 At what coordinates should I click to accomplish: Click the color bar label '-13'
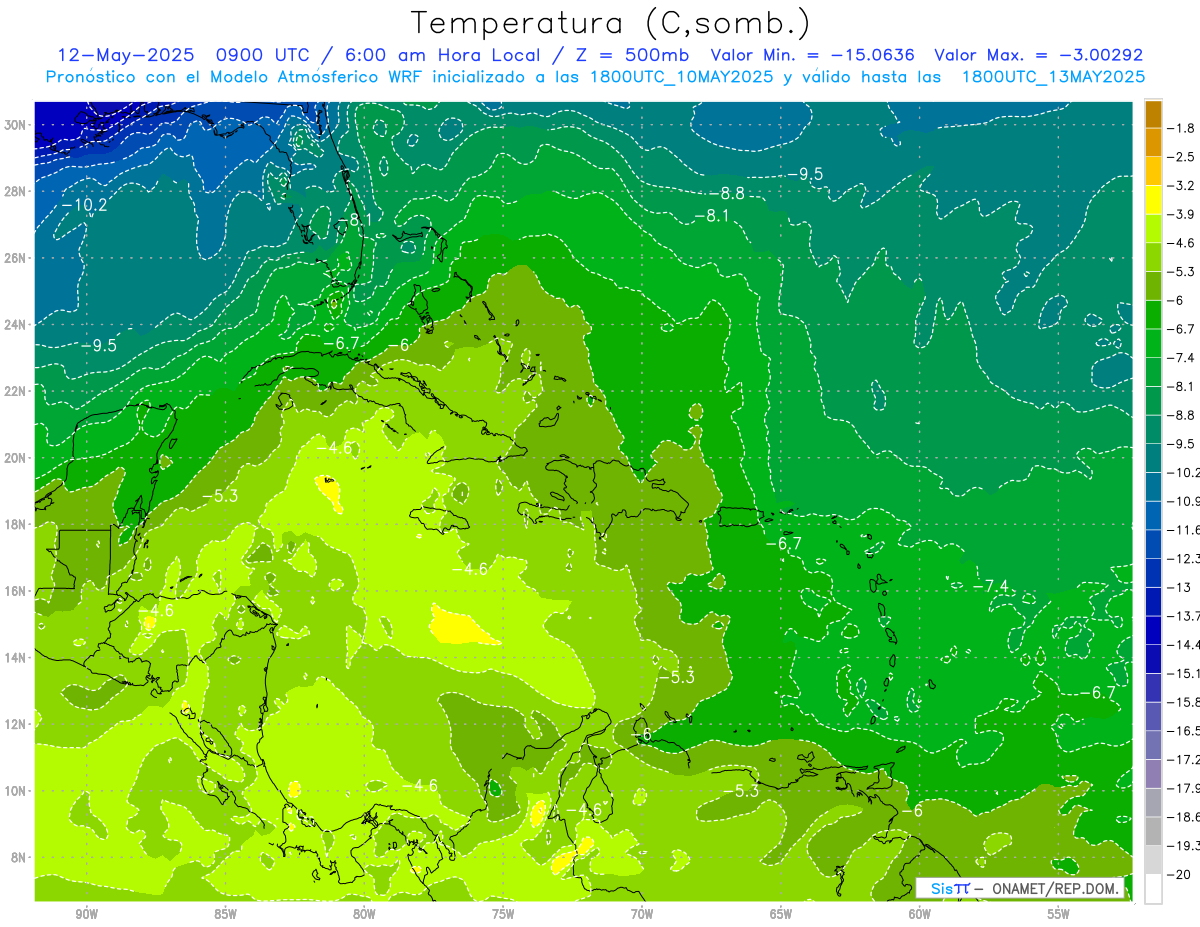[x=1180, y=587]
